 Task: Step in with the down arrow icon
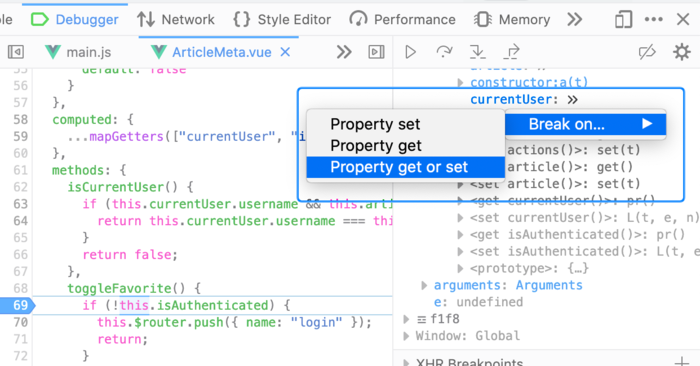[477, 52]
